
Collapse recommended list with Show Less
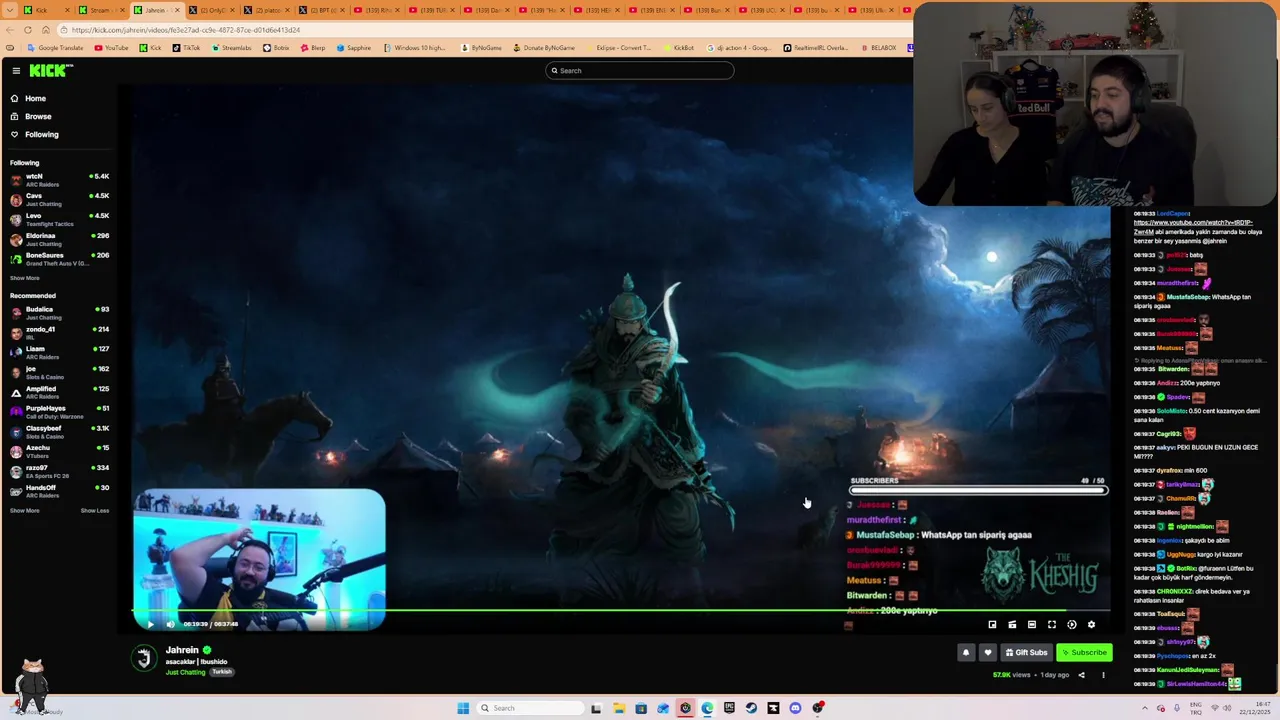(95, 511)
